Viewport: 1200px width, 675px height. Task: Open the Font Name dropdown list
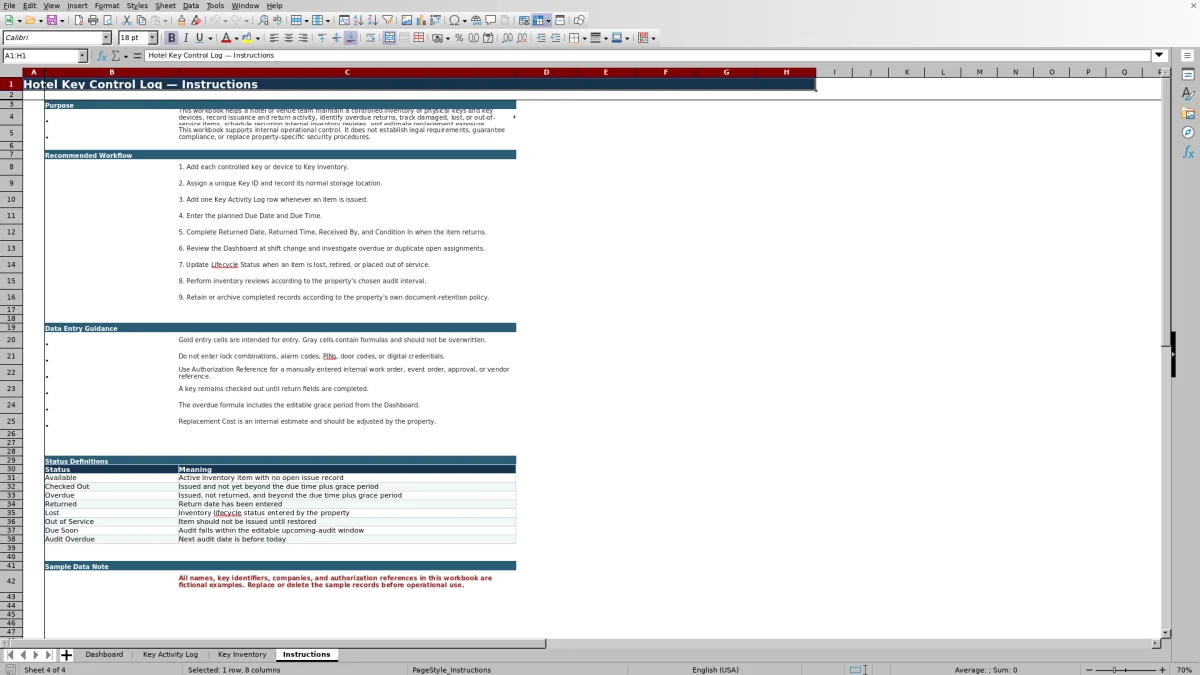(106, 38)
